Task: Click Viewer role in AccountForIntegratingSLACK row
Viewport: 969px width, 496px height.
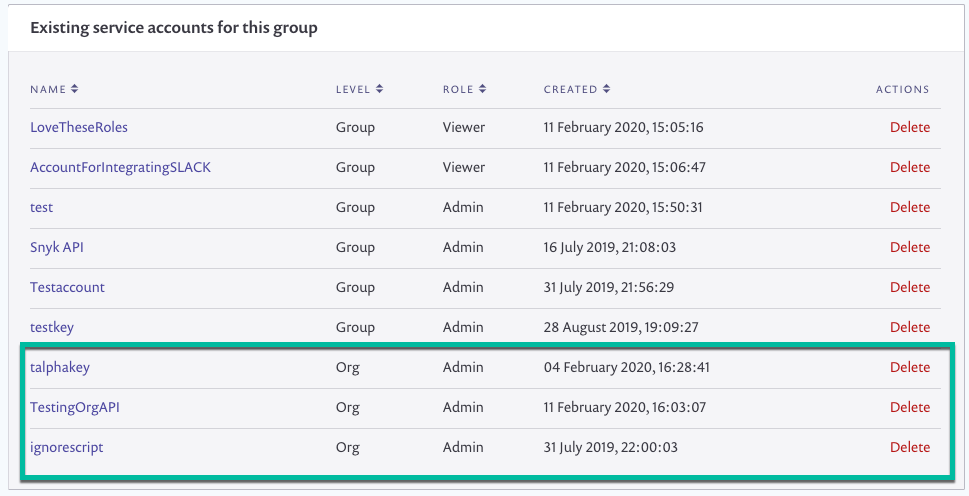Action: tap(463, 167)
